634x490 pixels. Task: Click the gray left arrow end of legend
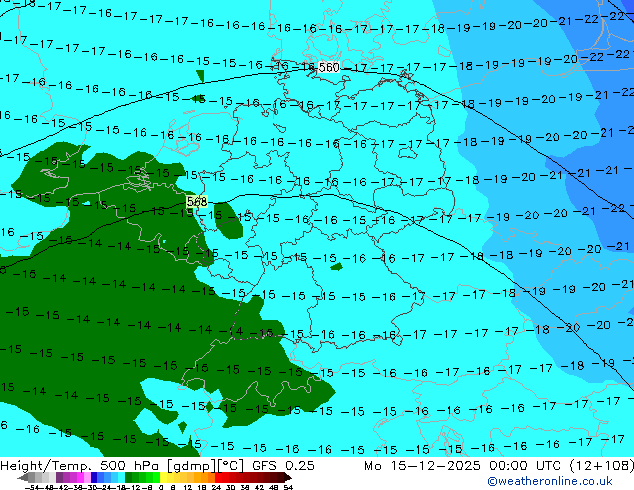(x=23, y=478)
